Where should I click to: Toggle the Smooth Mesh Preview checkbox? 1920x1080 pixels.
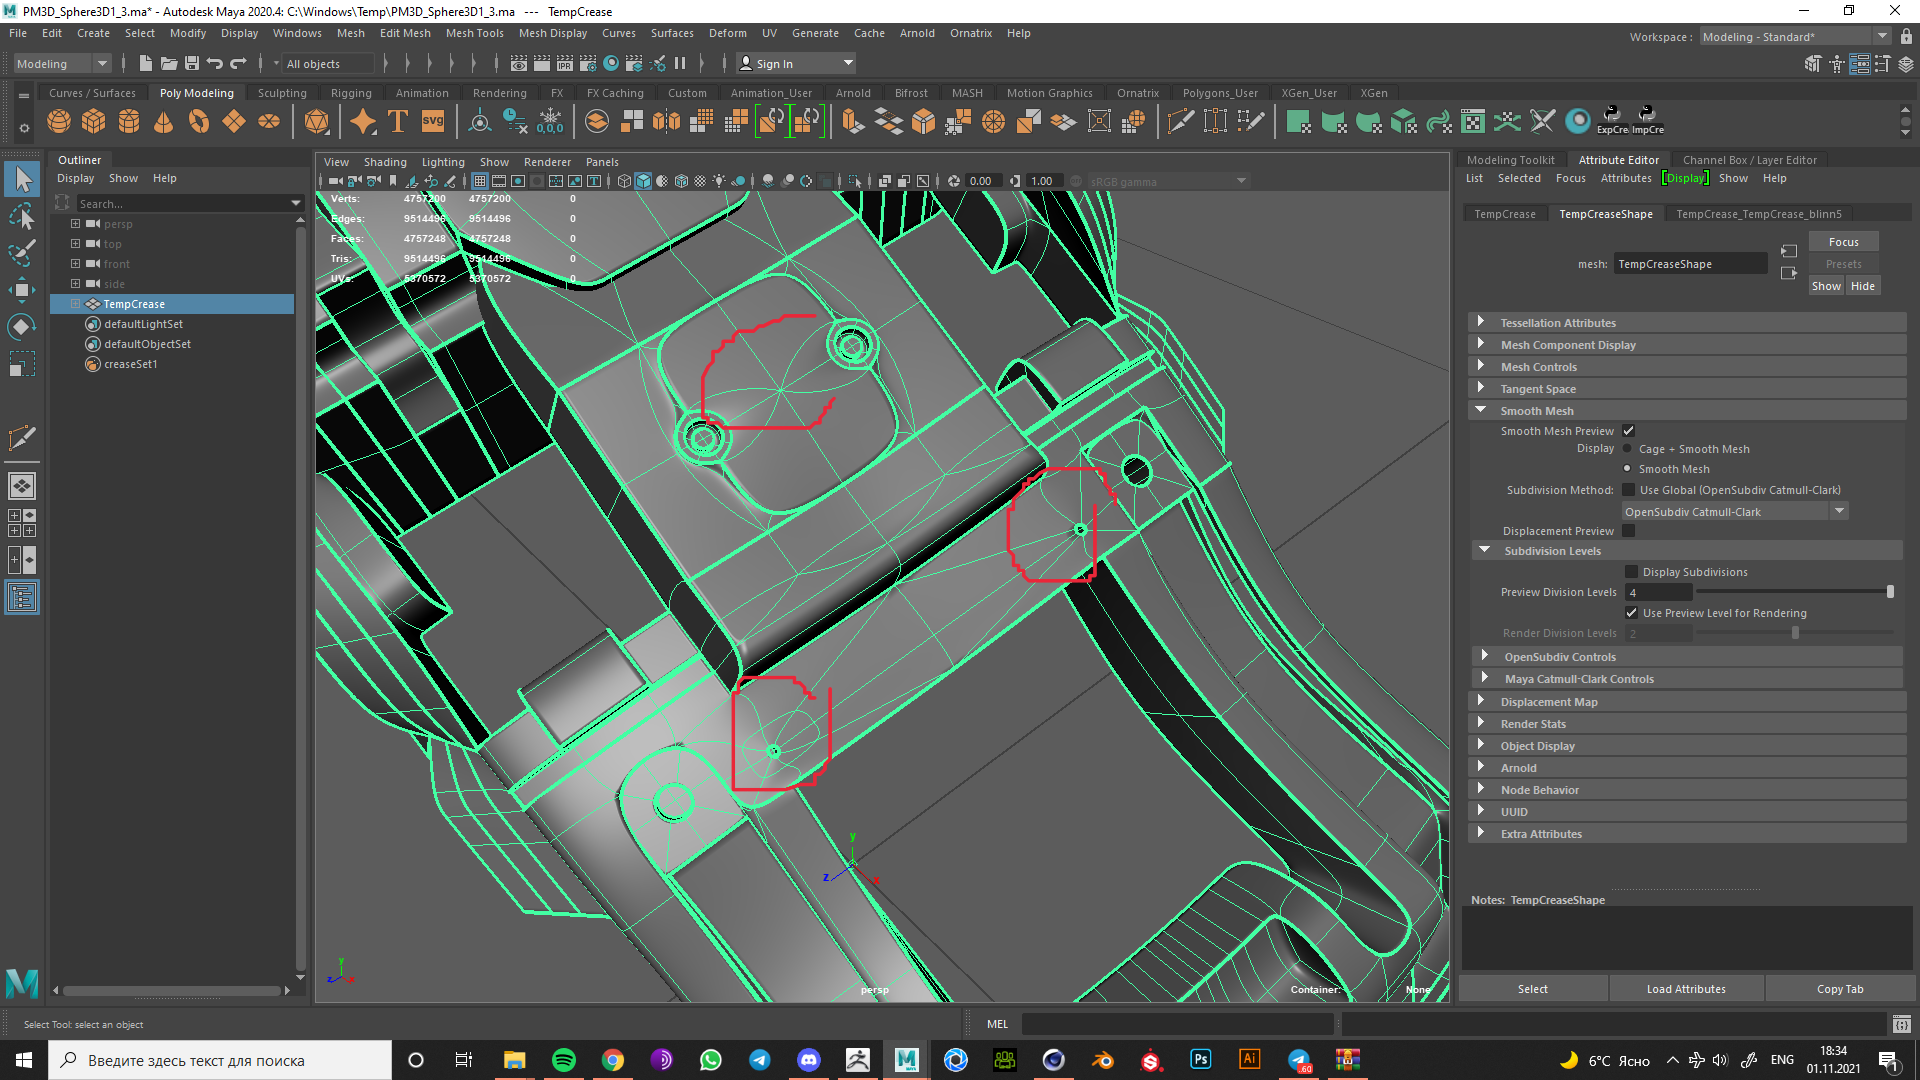click(1628, 431)
